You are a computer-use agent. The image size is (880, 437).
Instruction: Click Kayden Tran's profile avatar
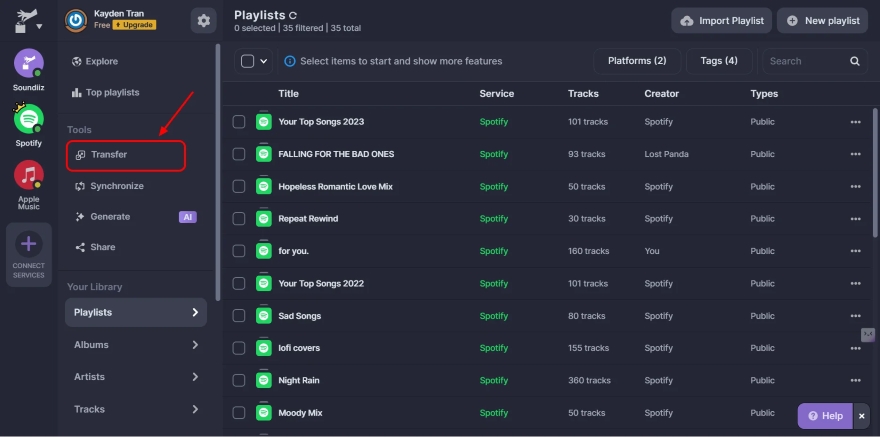(x=76, y=21)
